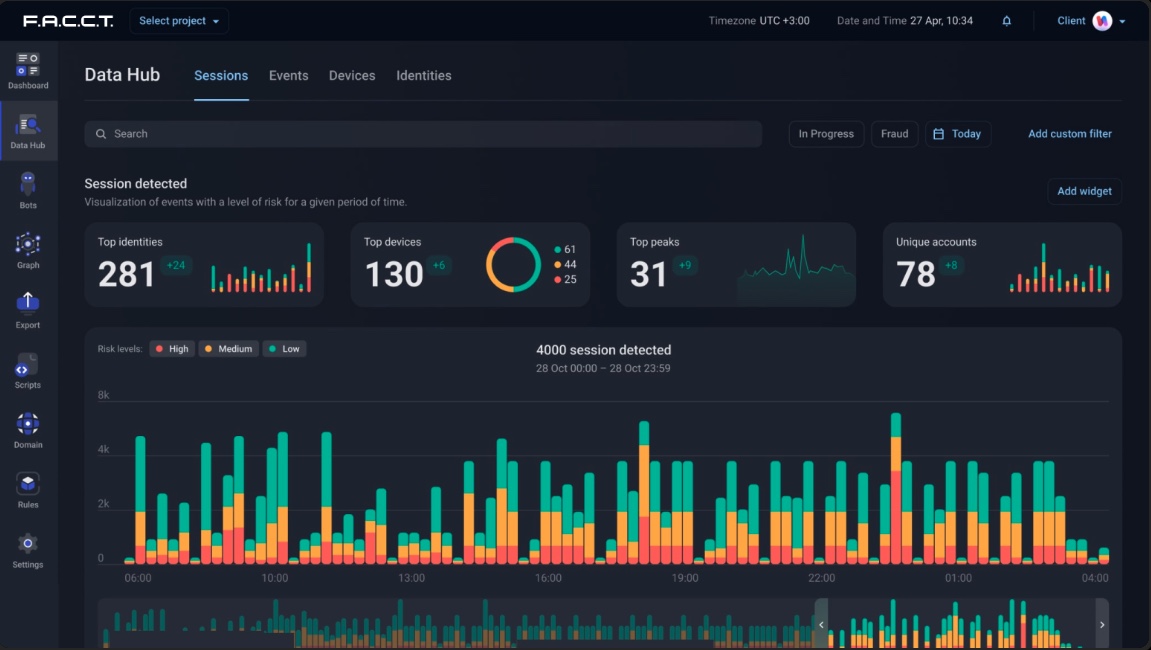
Task: Toggle the Medium risk level filter
Action: coord(227,349)
